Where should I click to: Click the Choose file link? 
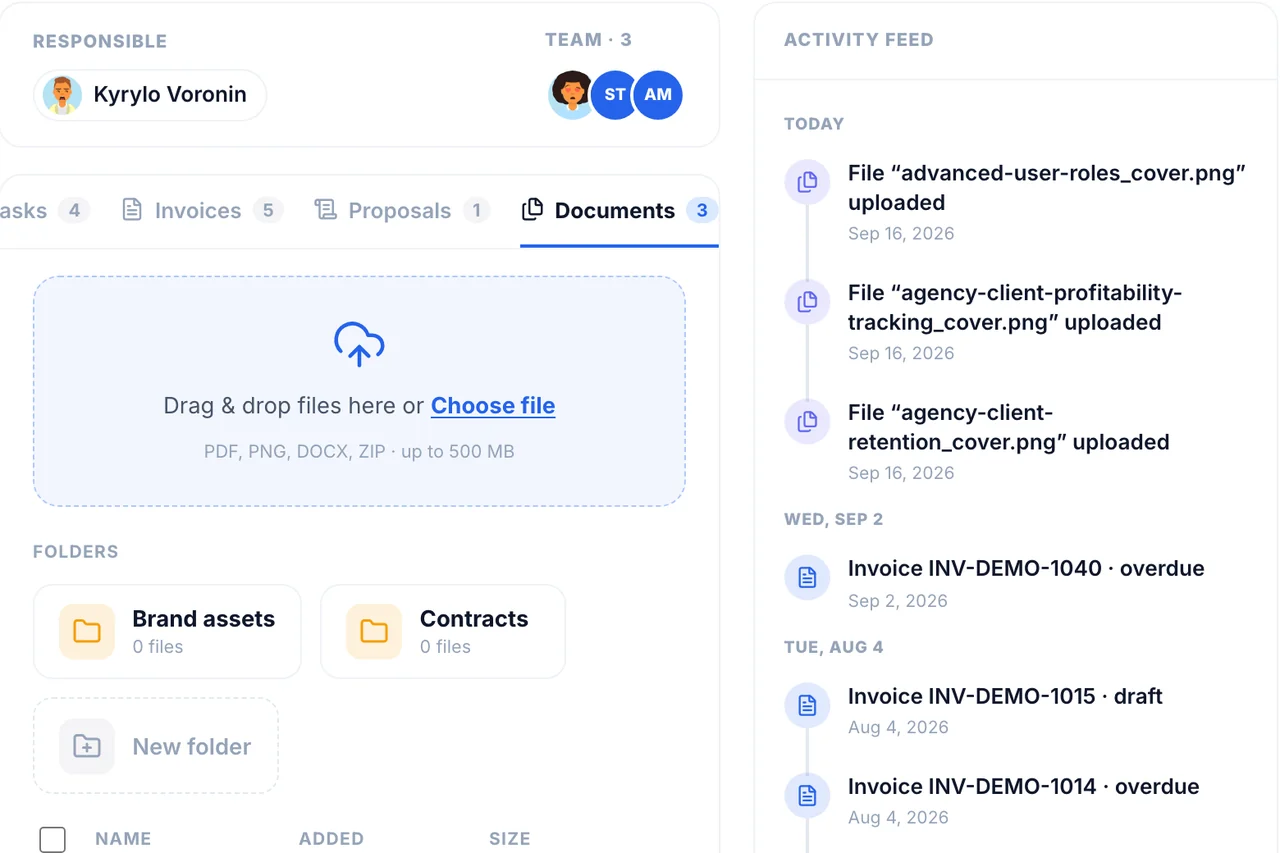click(x=493, y=405)
